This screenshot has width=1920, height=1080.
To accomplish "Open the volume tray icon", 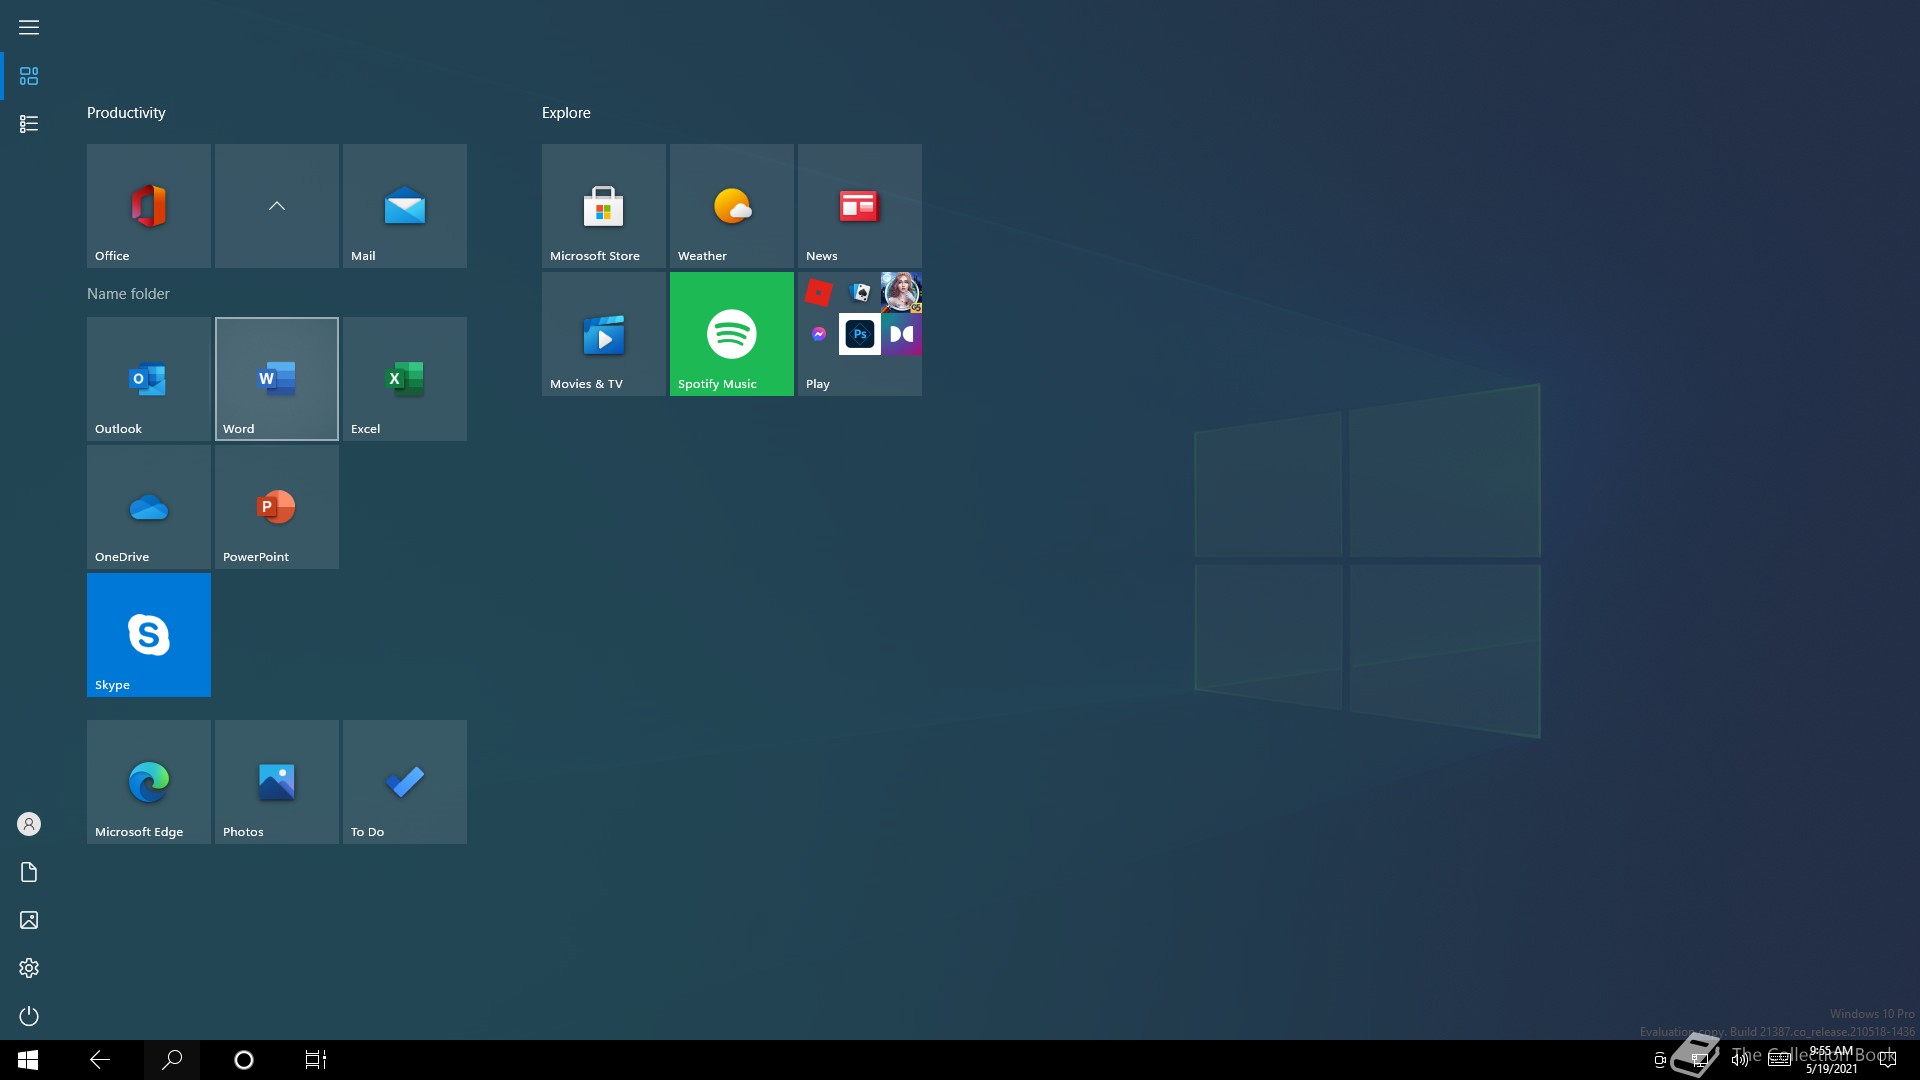I will click(x=1740, y=1060).
